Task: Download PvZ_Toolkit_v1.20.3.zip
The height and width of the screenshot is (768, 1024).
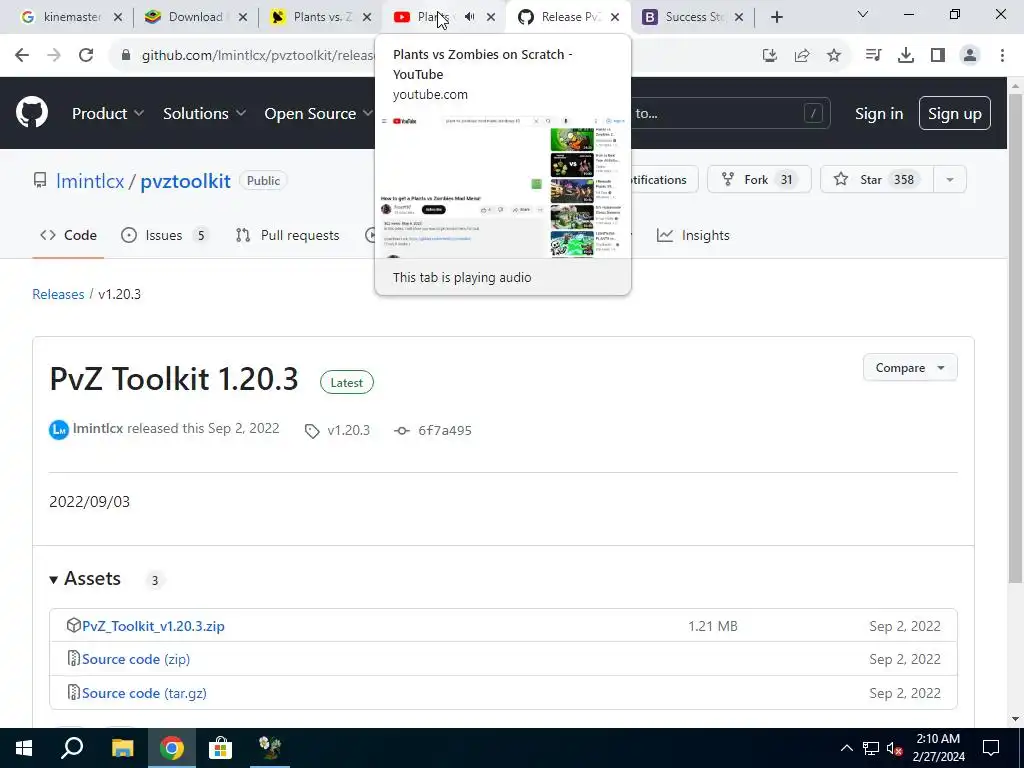Action: click(153, 626)
